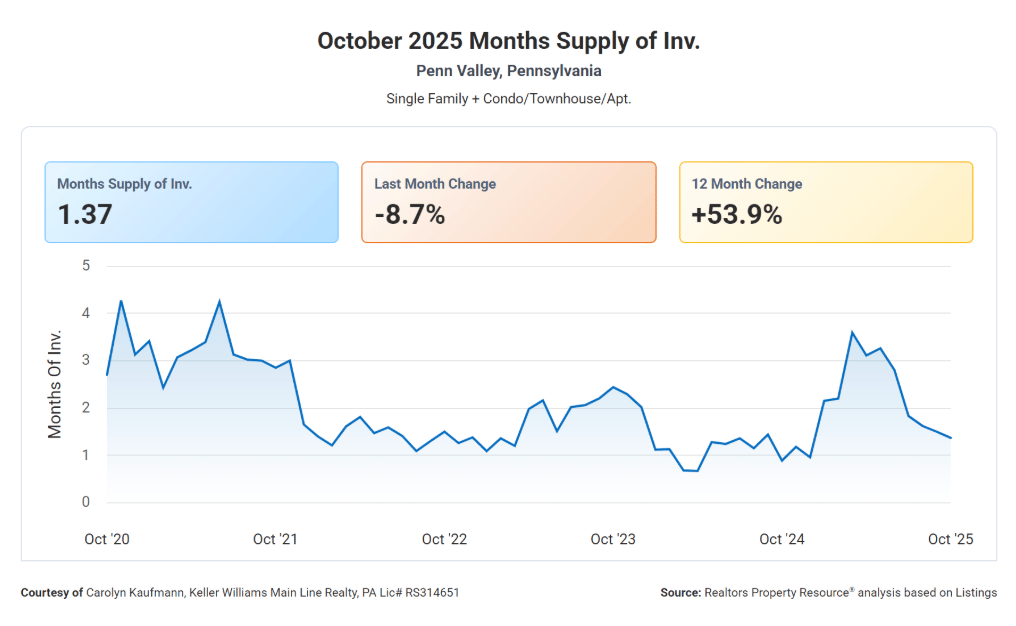Viewport: 1016px width, 626px height.
Task: Click the 5 tick on y-axis
Action: click(86, 266)
